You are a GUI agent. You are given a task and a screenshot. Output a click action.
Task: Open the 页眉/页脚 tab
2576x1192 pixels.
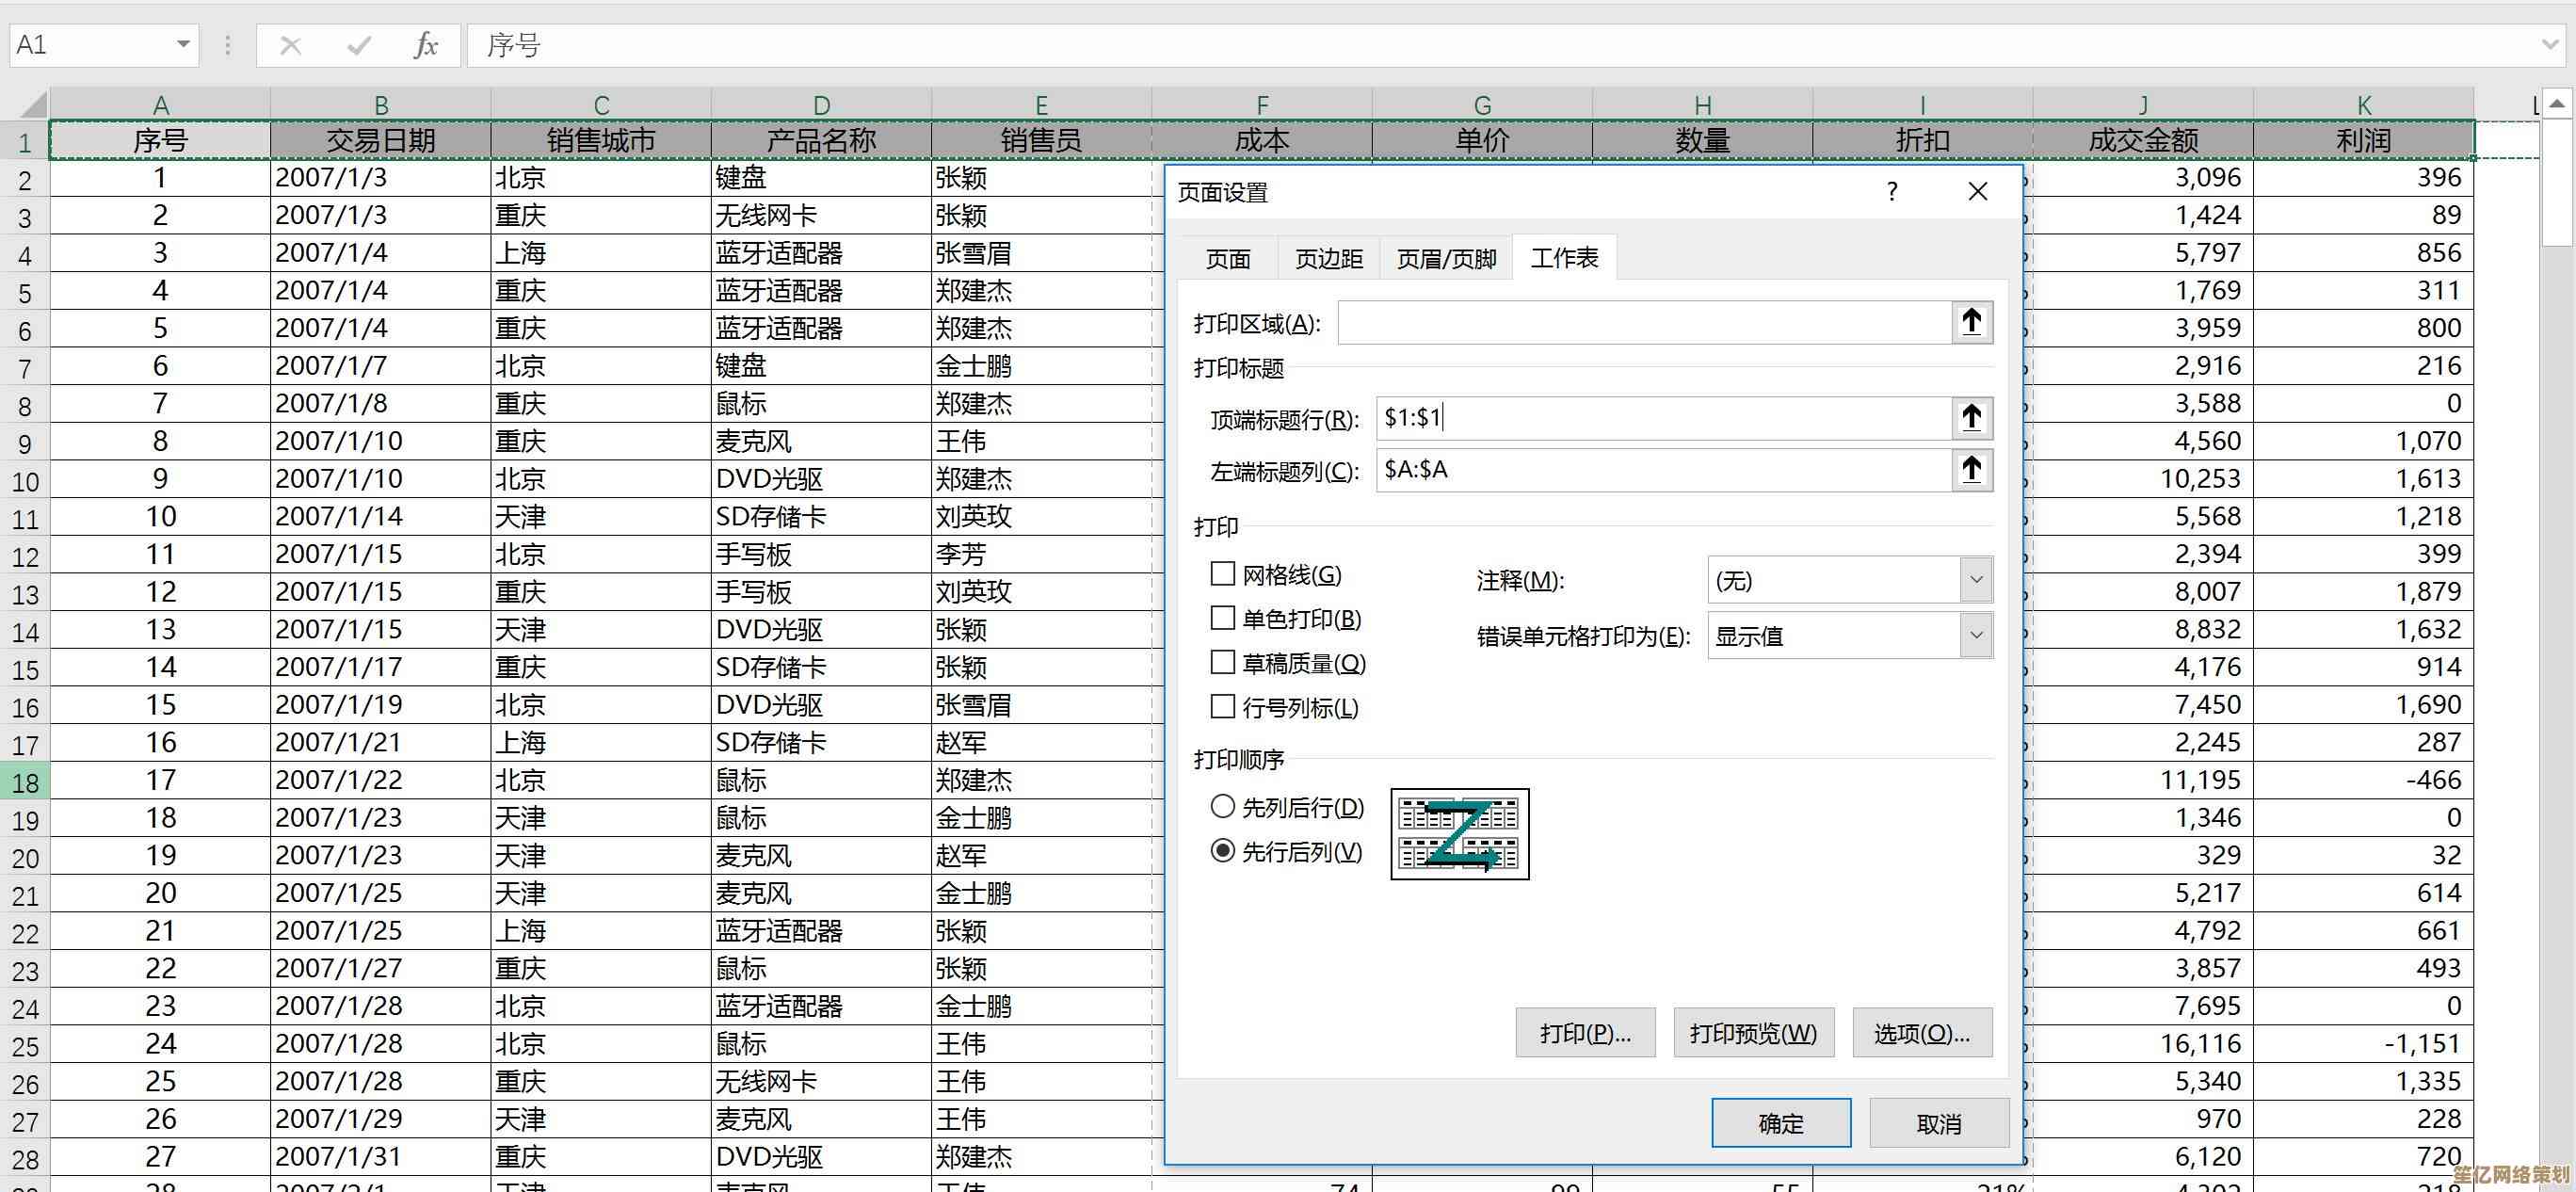[x=1446, y=259]
